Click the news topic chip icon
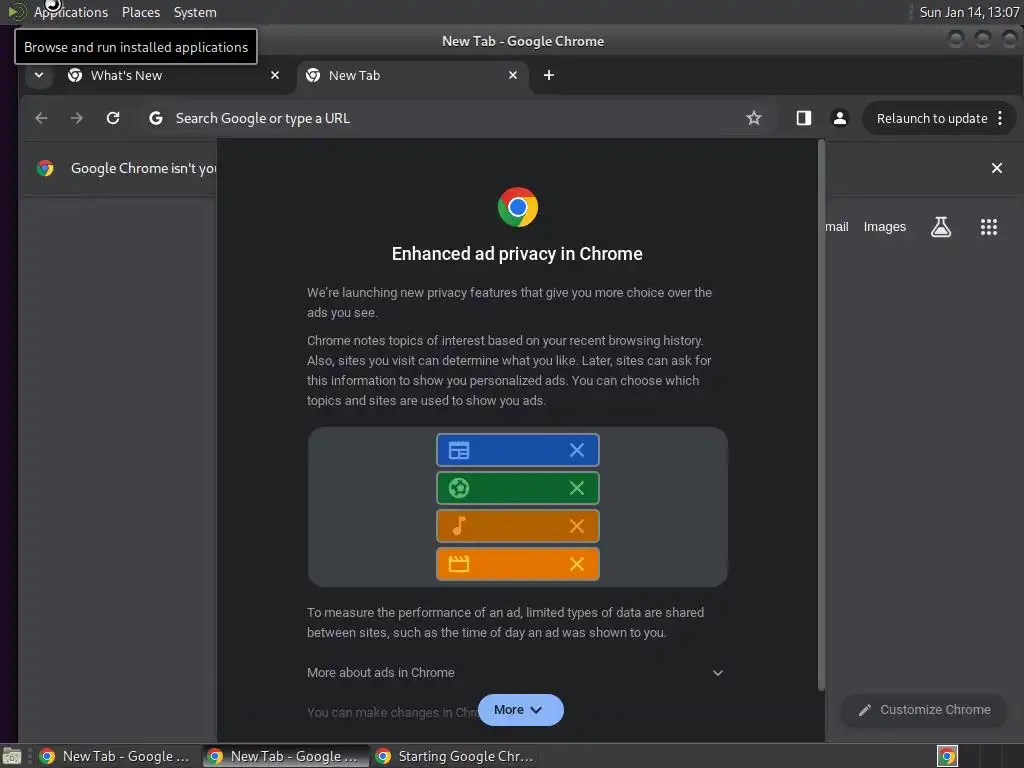This screenshot has width=1024, height=768. 458,450
